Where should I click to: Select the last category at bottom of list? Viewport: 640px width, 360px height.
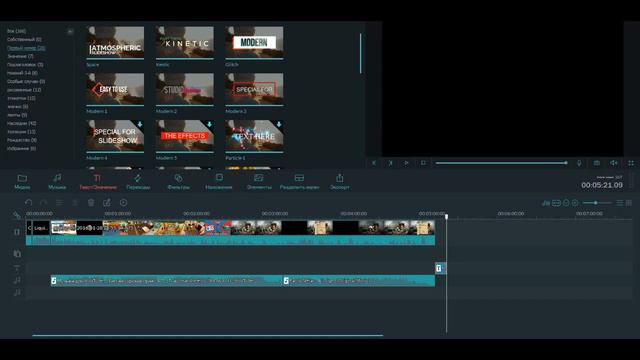pyautogui.click(x=21, y=149)
